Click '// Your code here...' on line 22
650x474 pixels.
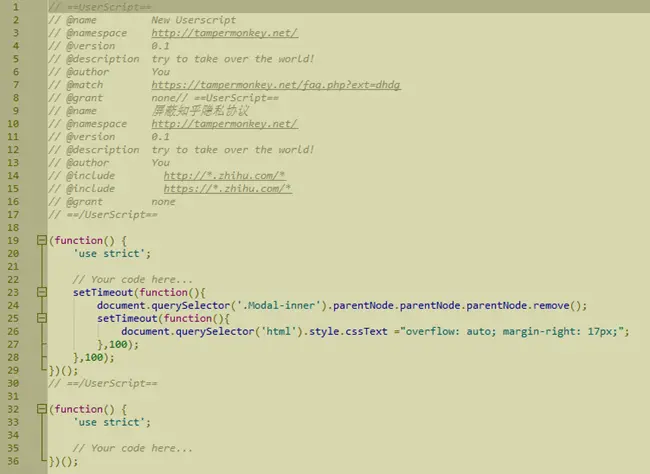pos(133,279)
